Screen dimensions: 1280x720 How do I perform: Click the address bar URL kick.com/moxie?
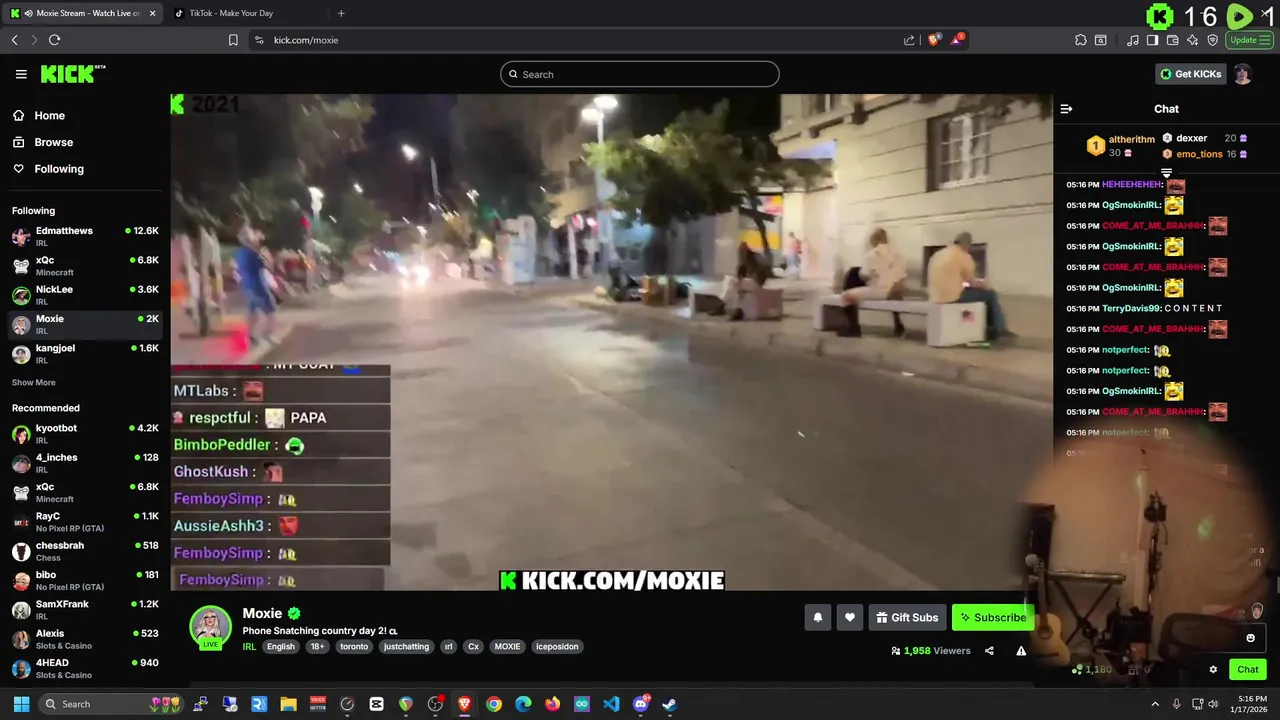306,40
